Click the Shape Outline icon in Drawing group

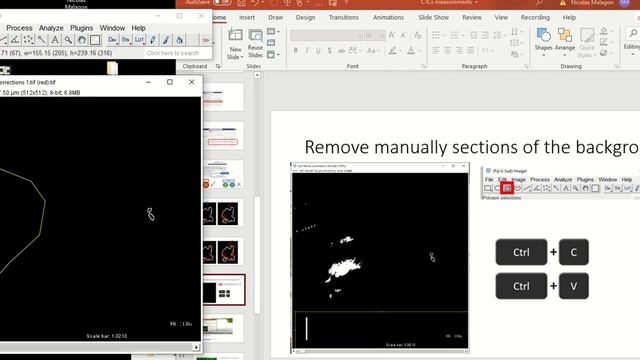pyautogui.click(x=604, y=42)
